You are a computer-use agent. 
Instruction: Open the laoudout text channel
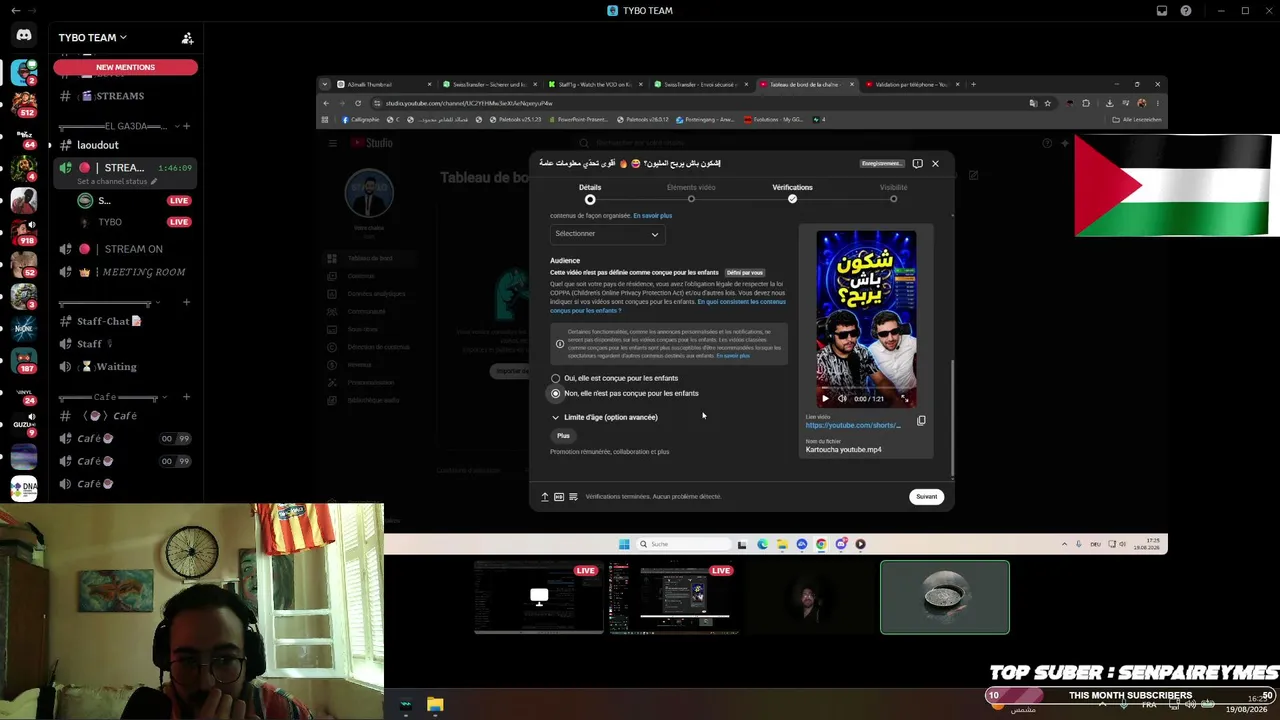[x=125, y=145]
